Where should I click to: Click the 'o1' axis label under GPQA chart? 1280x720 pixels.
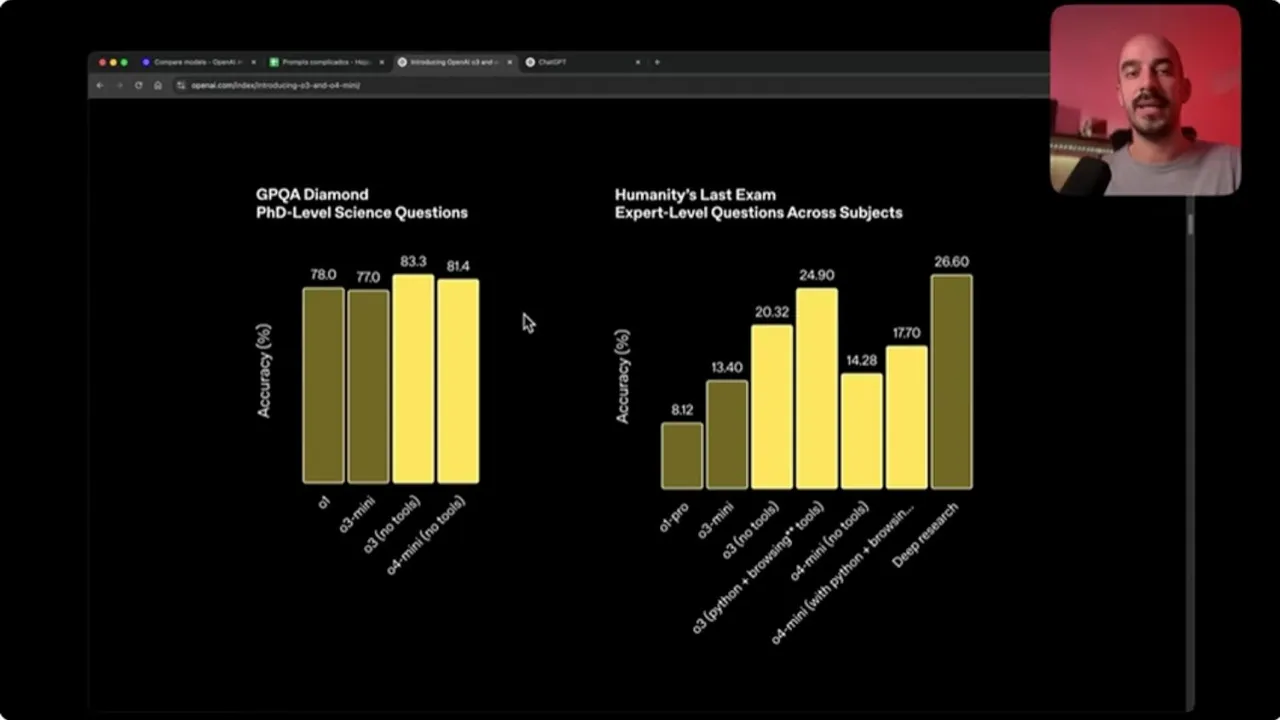pos(324,503)
